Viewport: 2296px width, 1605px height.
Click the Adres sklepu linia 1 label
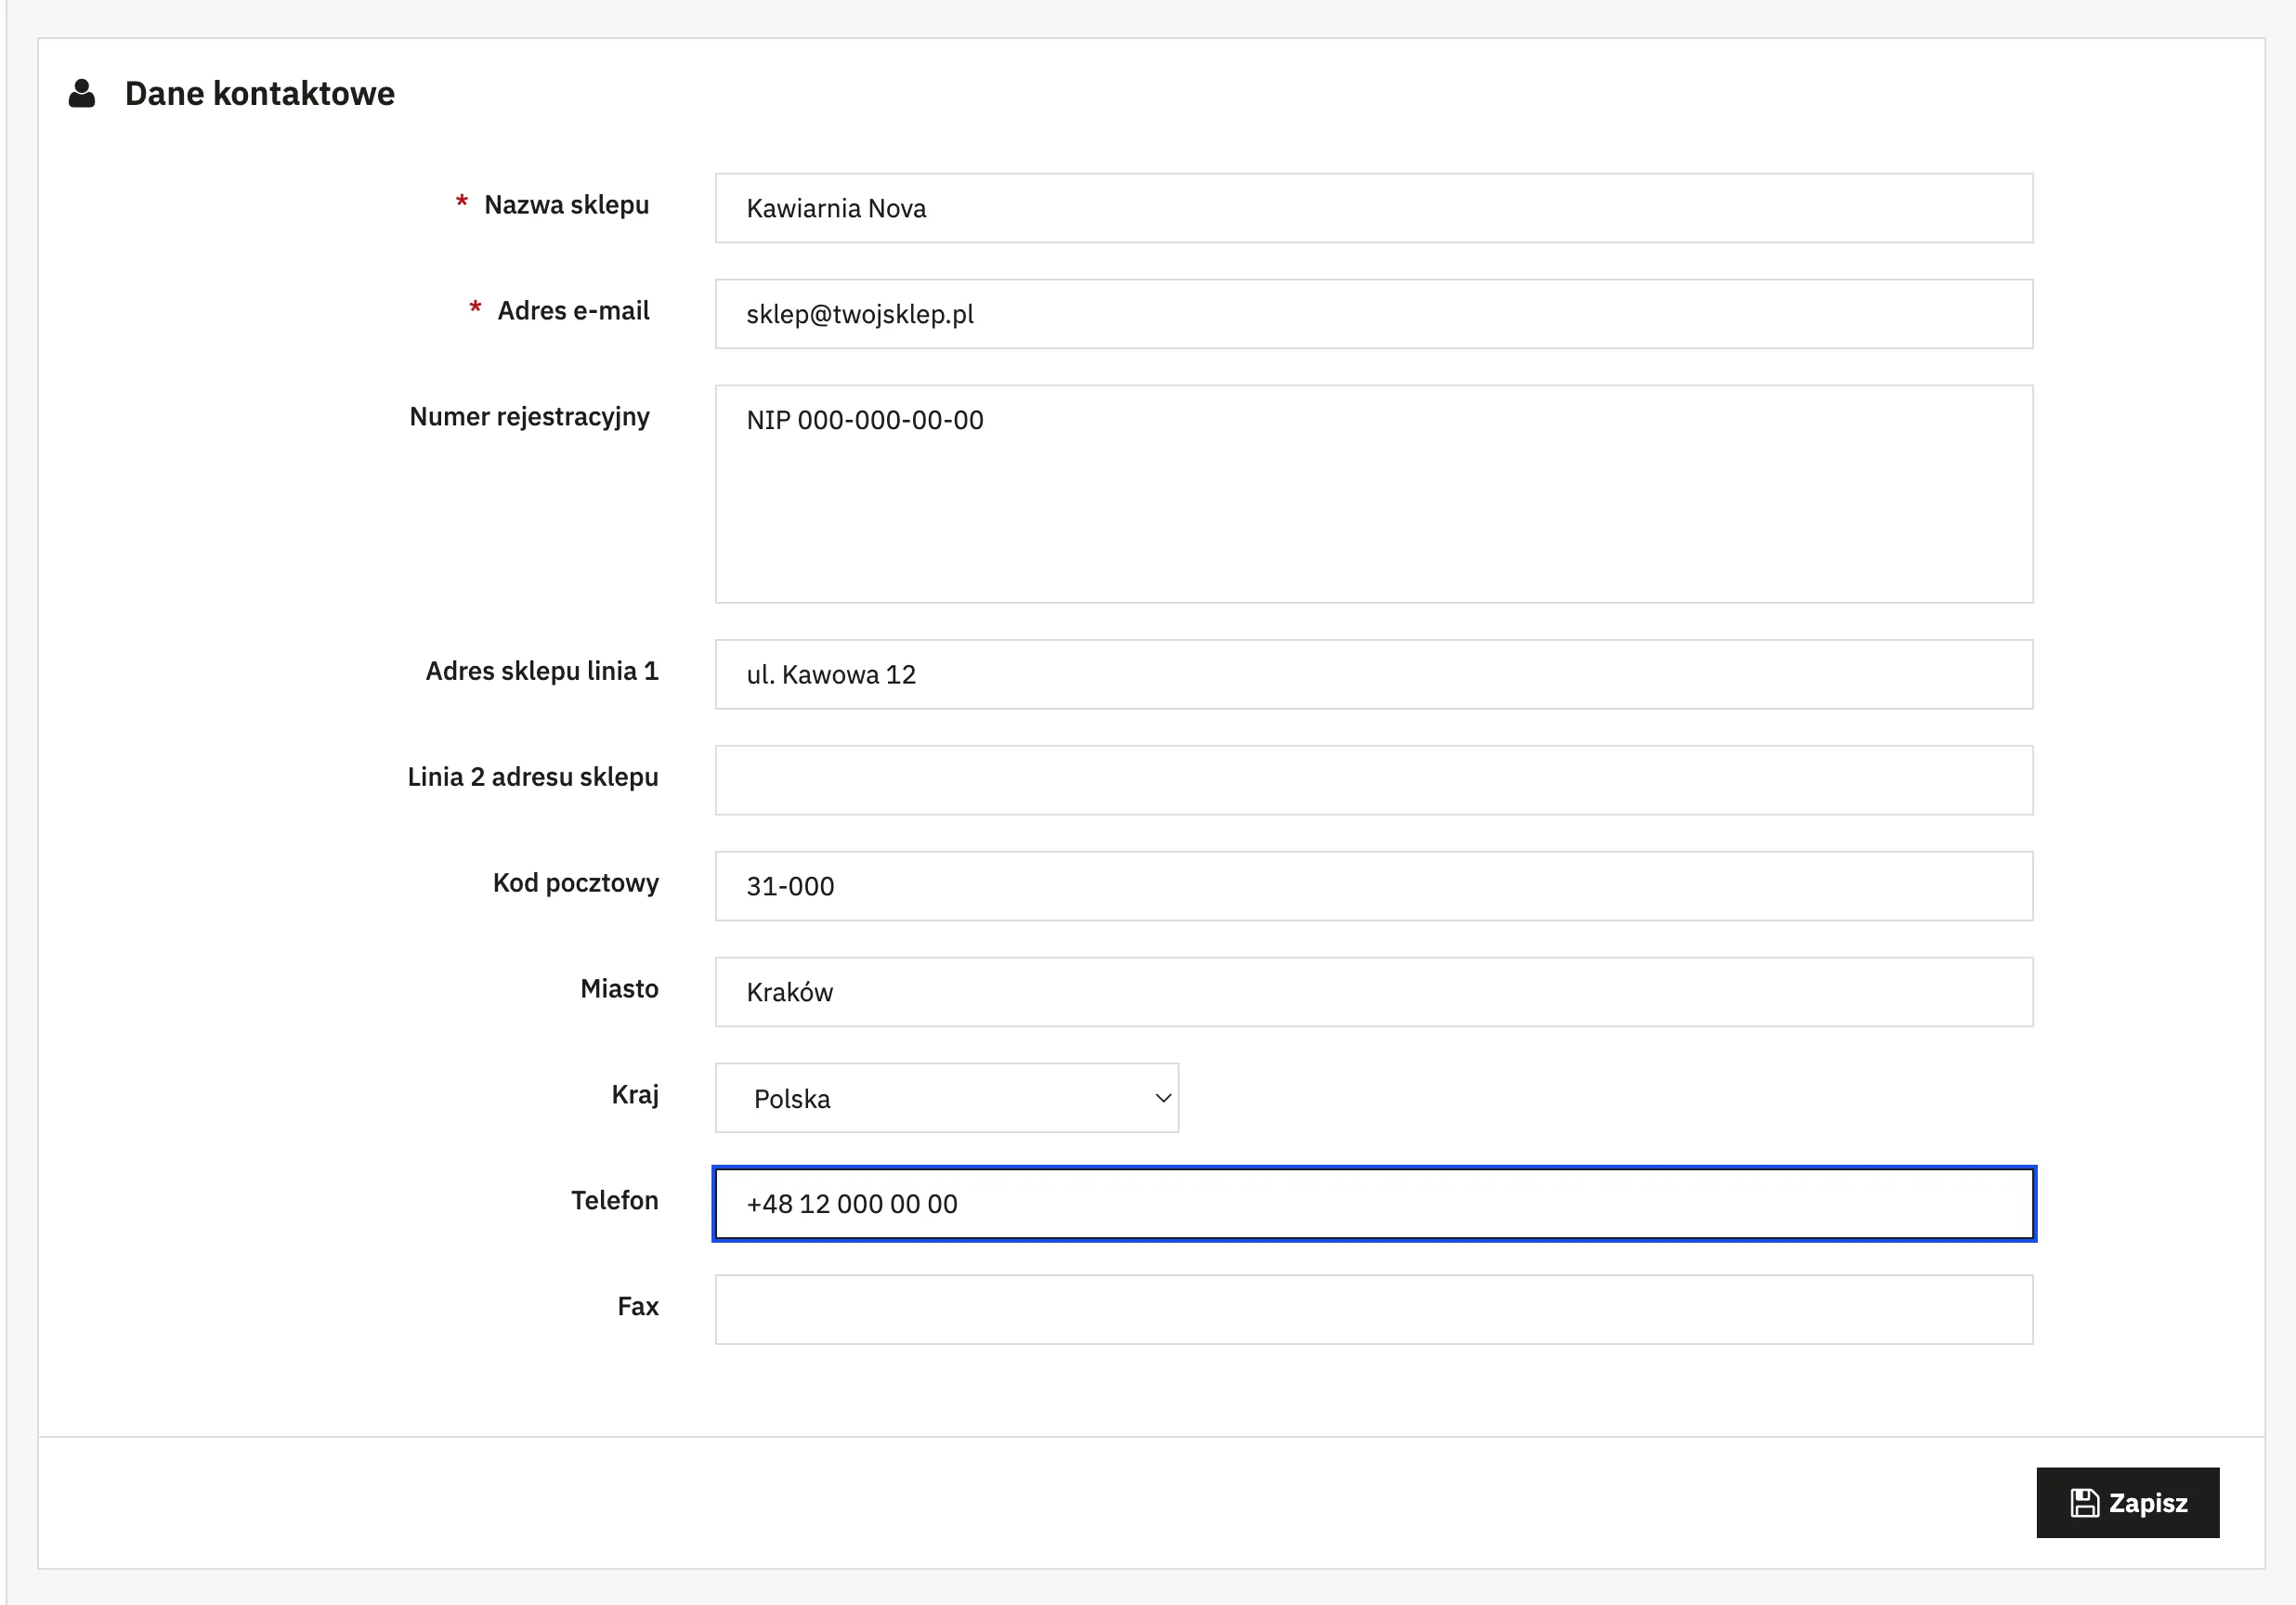pos(542,671)
